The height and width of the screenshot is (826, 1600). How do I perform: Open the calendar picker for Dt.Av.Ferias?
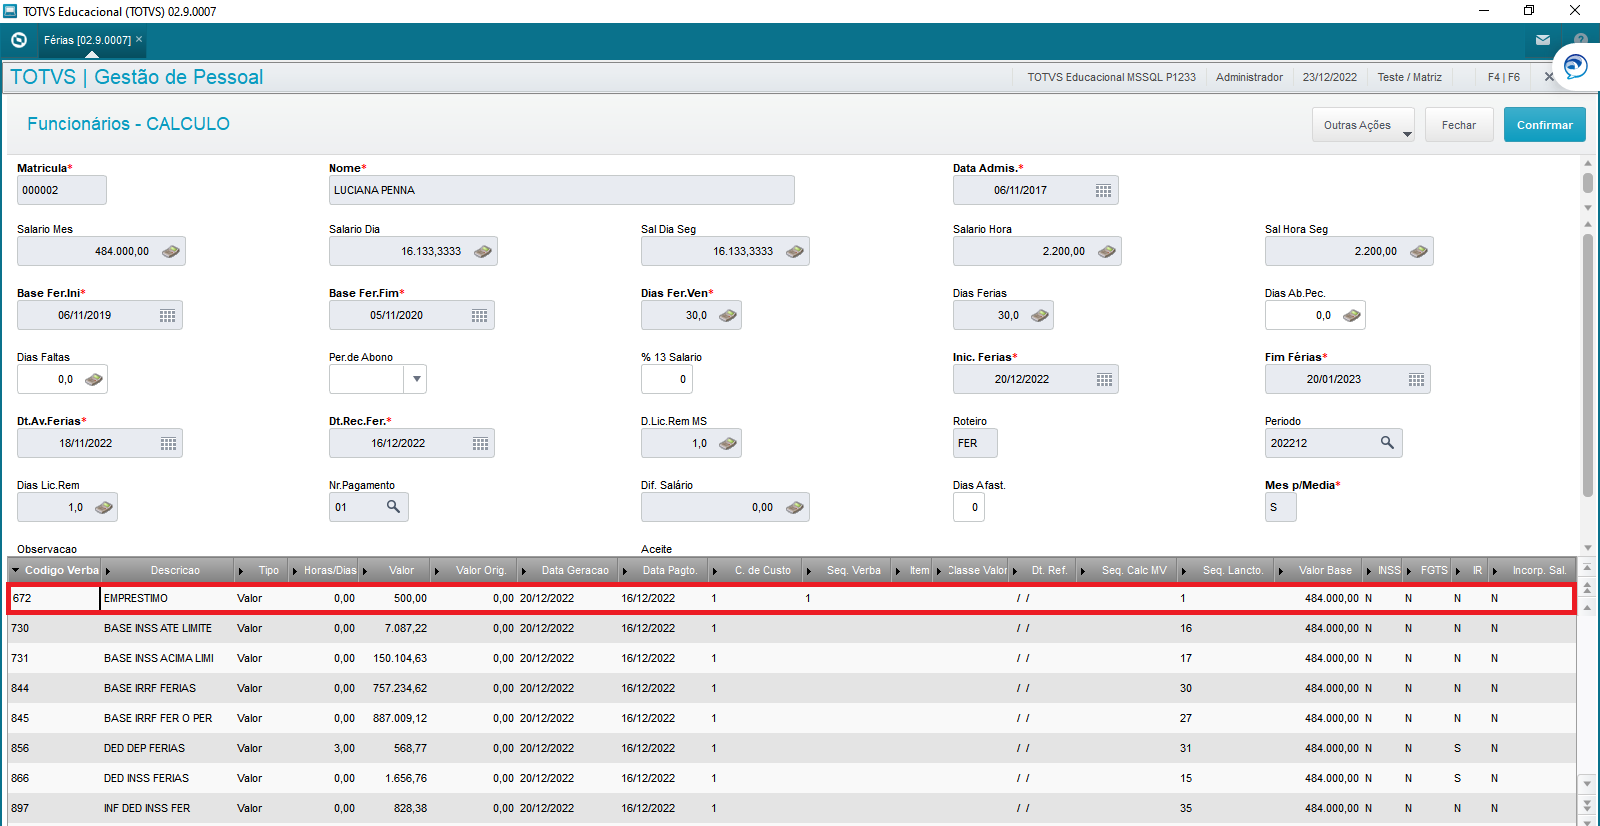pos(169,443)
